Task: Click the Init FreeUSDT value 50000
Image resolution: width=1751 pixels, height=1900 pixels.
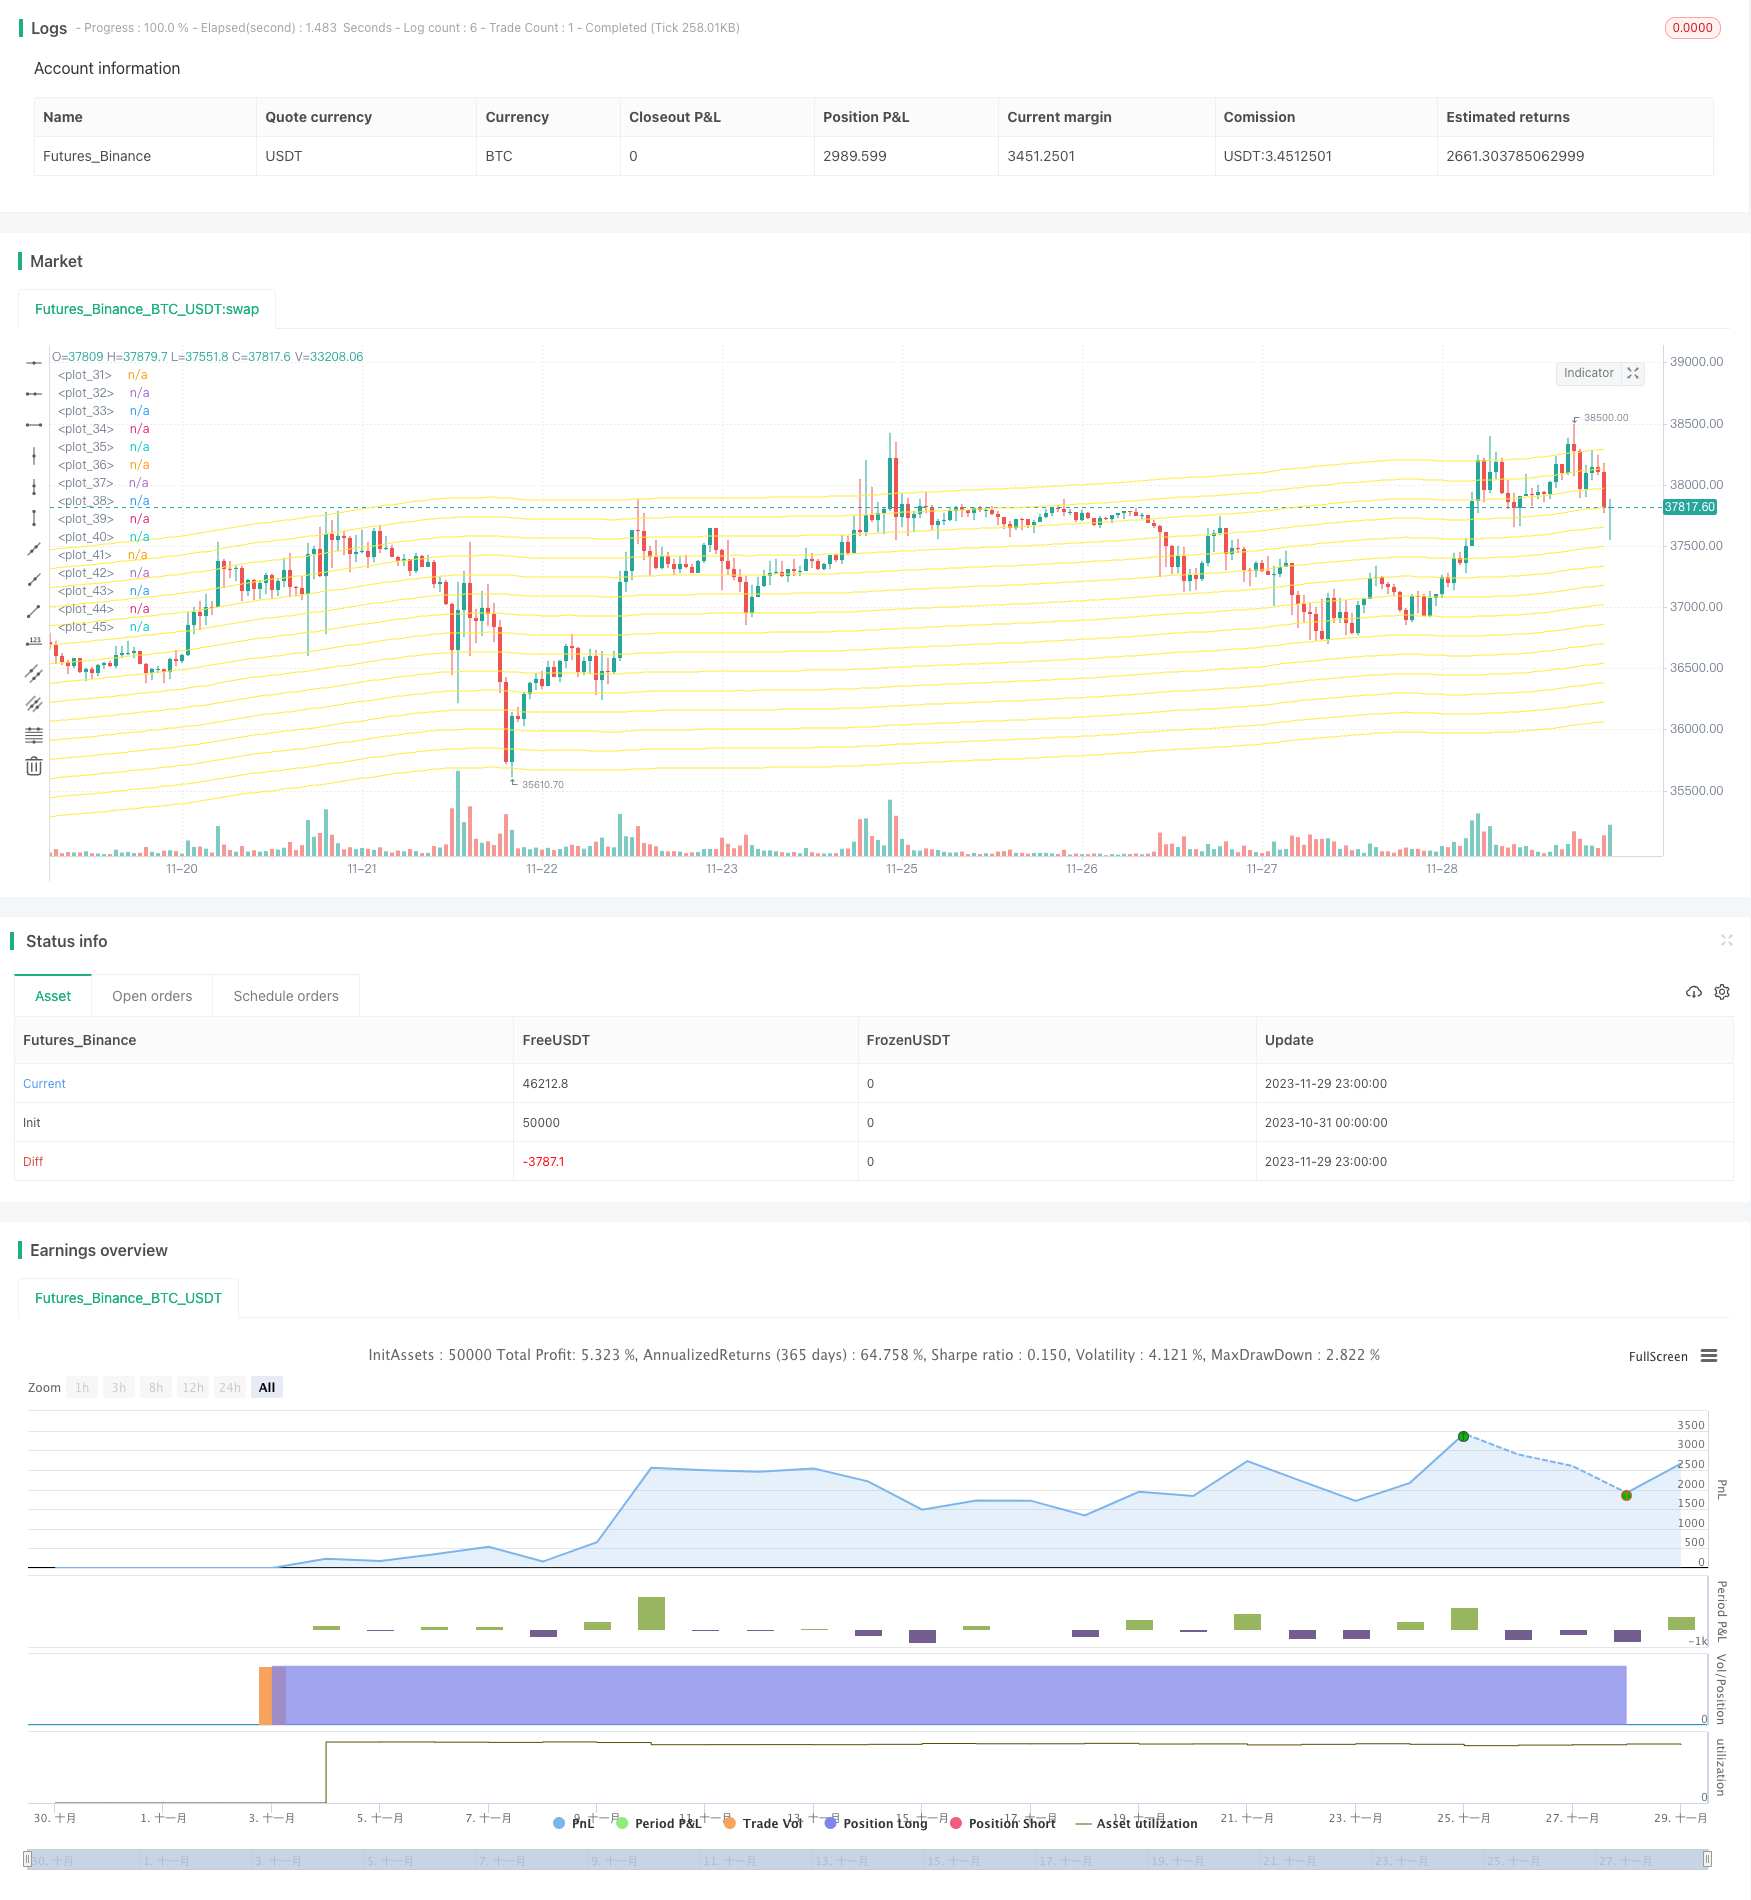Action: [541, 1122]
